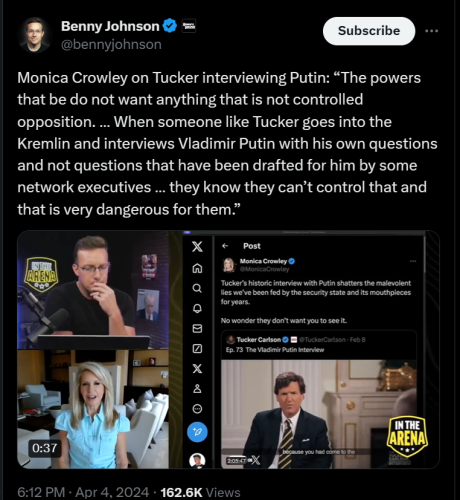Screen dimensions: 460x500
Task: Play the embedded In The Arena video
Action: 228,350
